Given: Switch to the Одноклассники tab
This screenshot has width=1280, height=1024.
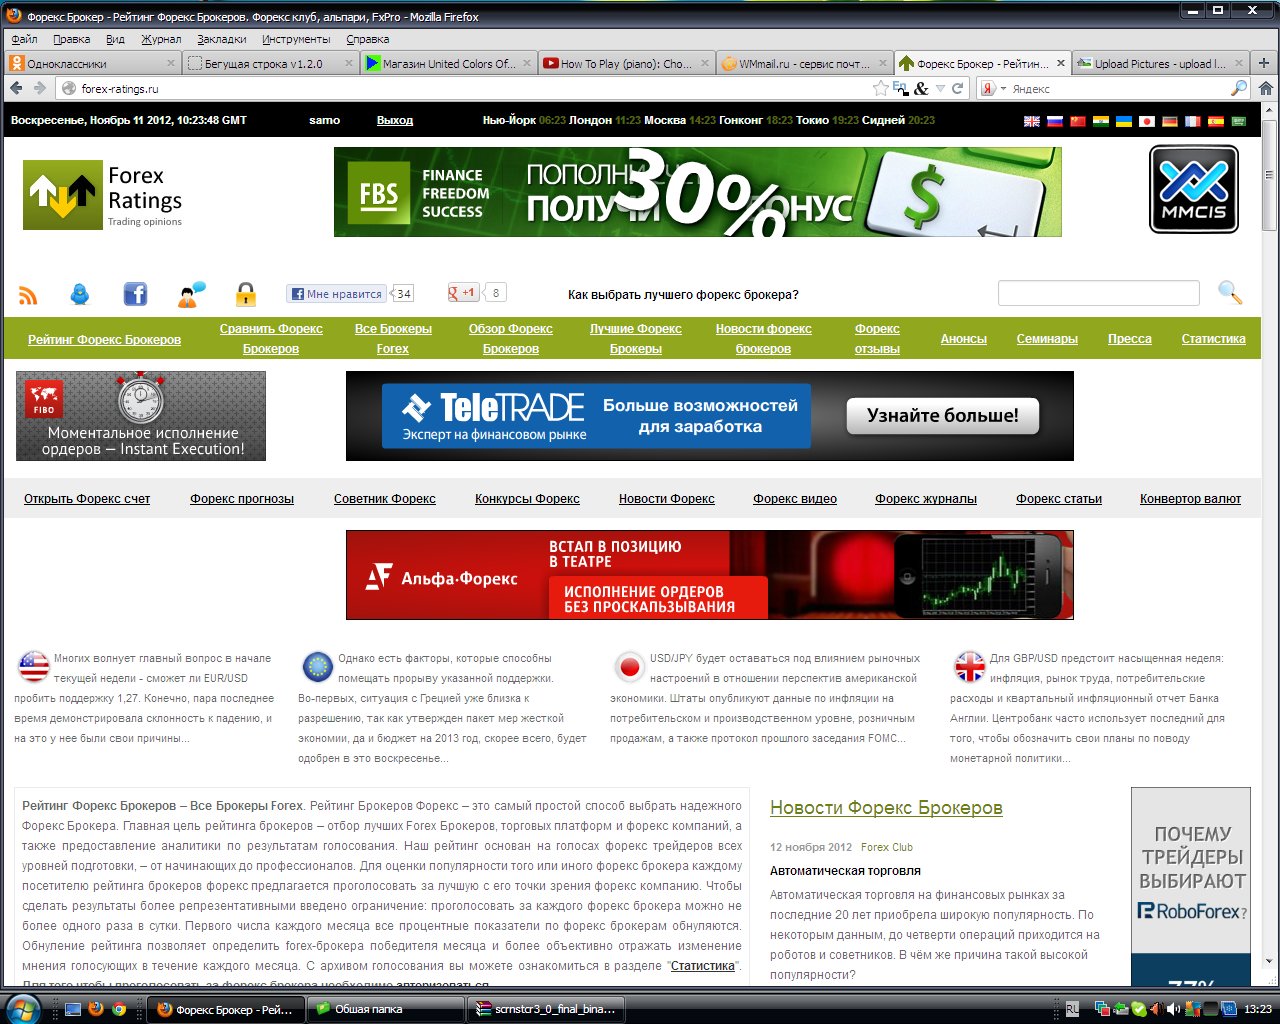Looking at the screenshot, I should (92, 63).
